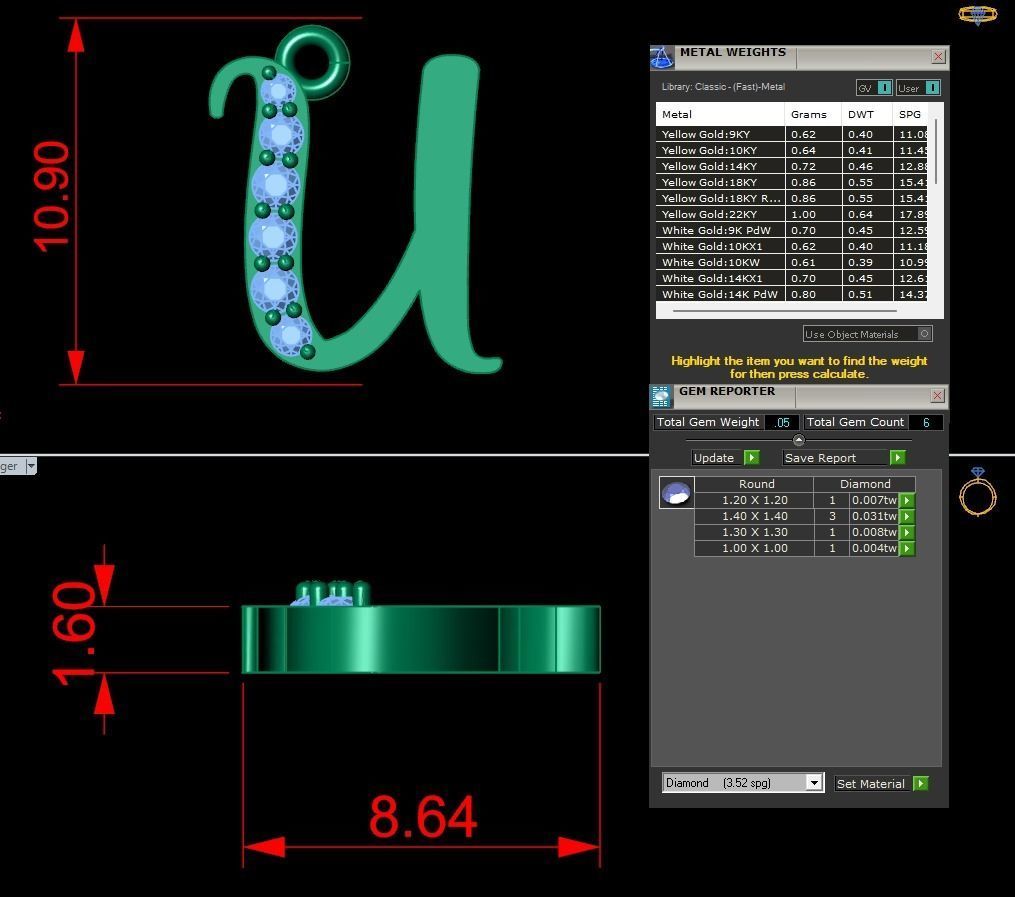The width and height of the screenshot is (1015, 897).
Task: Click the 1.40 X 1.40 gem size cell
Action: click(x=754, y=516)
